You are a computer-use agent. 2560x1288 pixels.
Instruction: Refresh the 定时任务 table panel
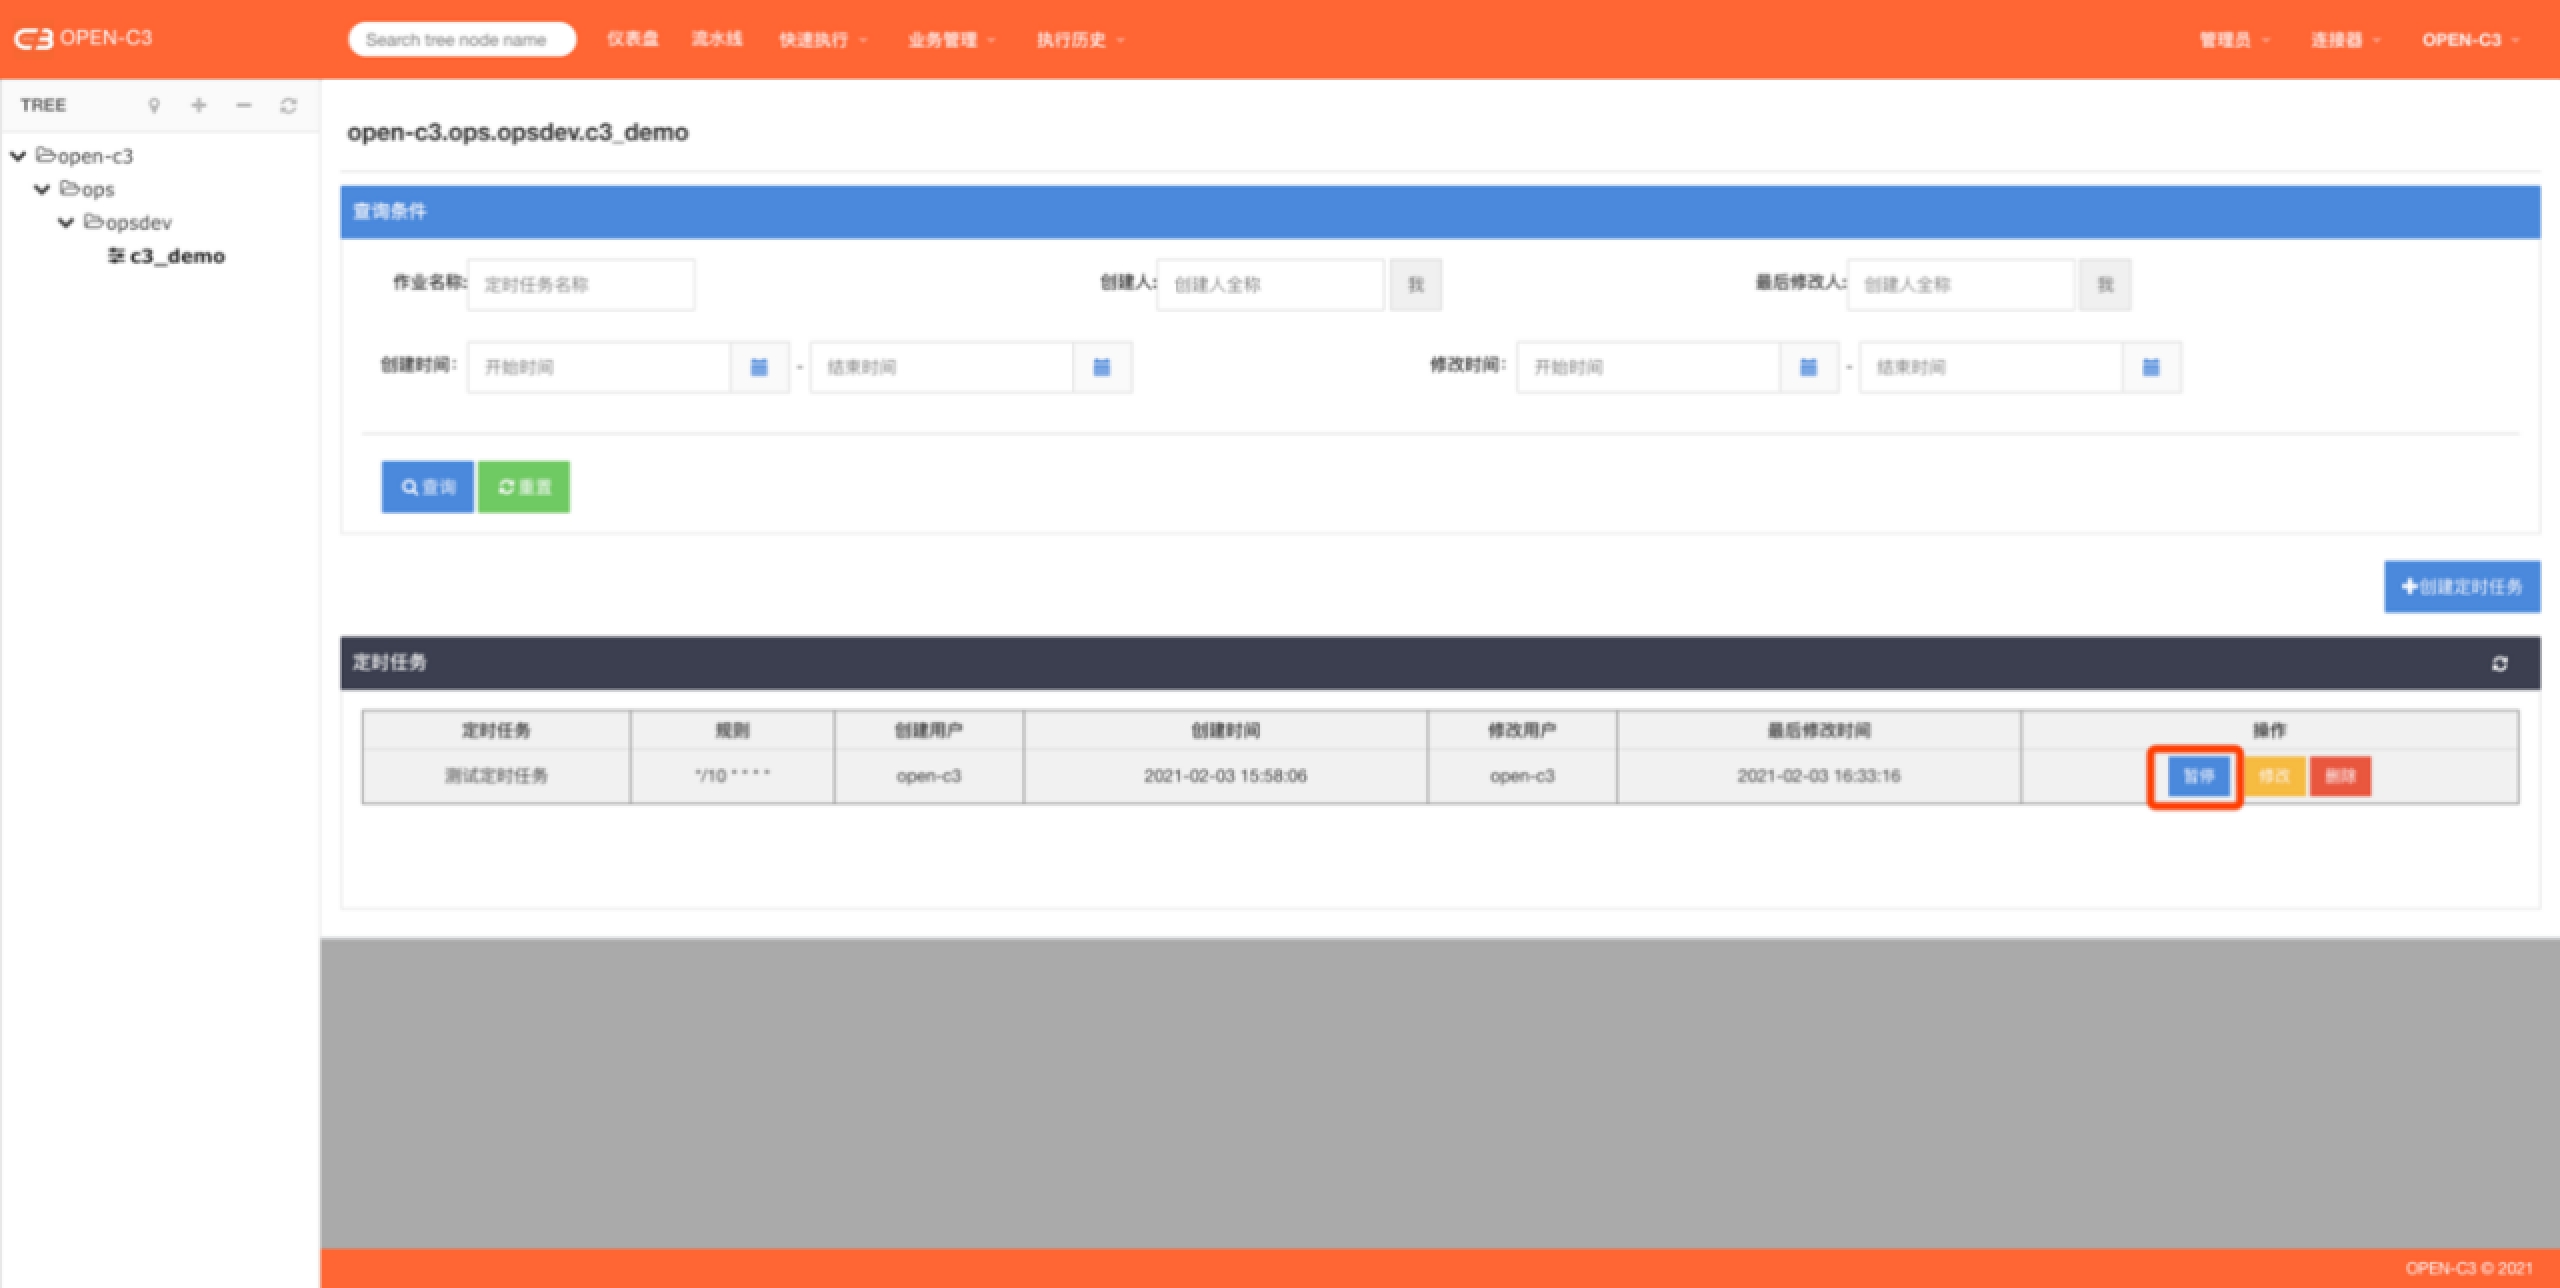(2499, 664)
